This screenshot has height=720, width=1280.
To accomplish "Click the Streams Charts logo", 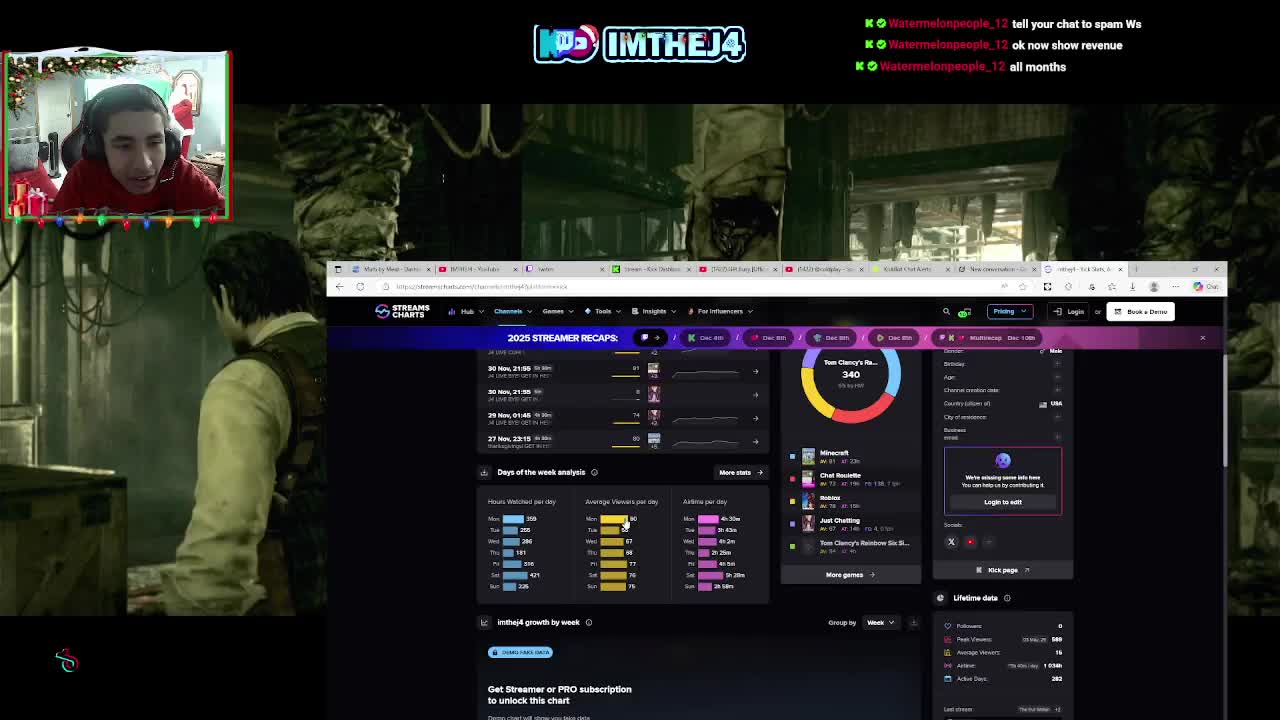I will coord(402,312).
